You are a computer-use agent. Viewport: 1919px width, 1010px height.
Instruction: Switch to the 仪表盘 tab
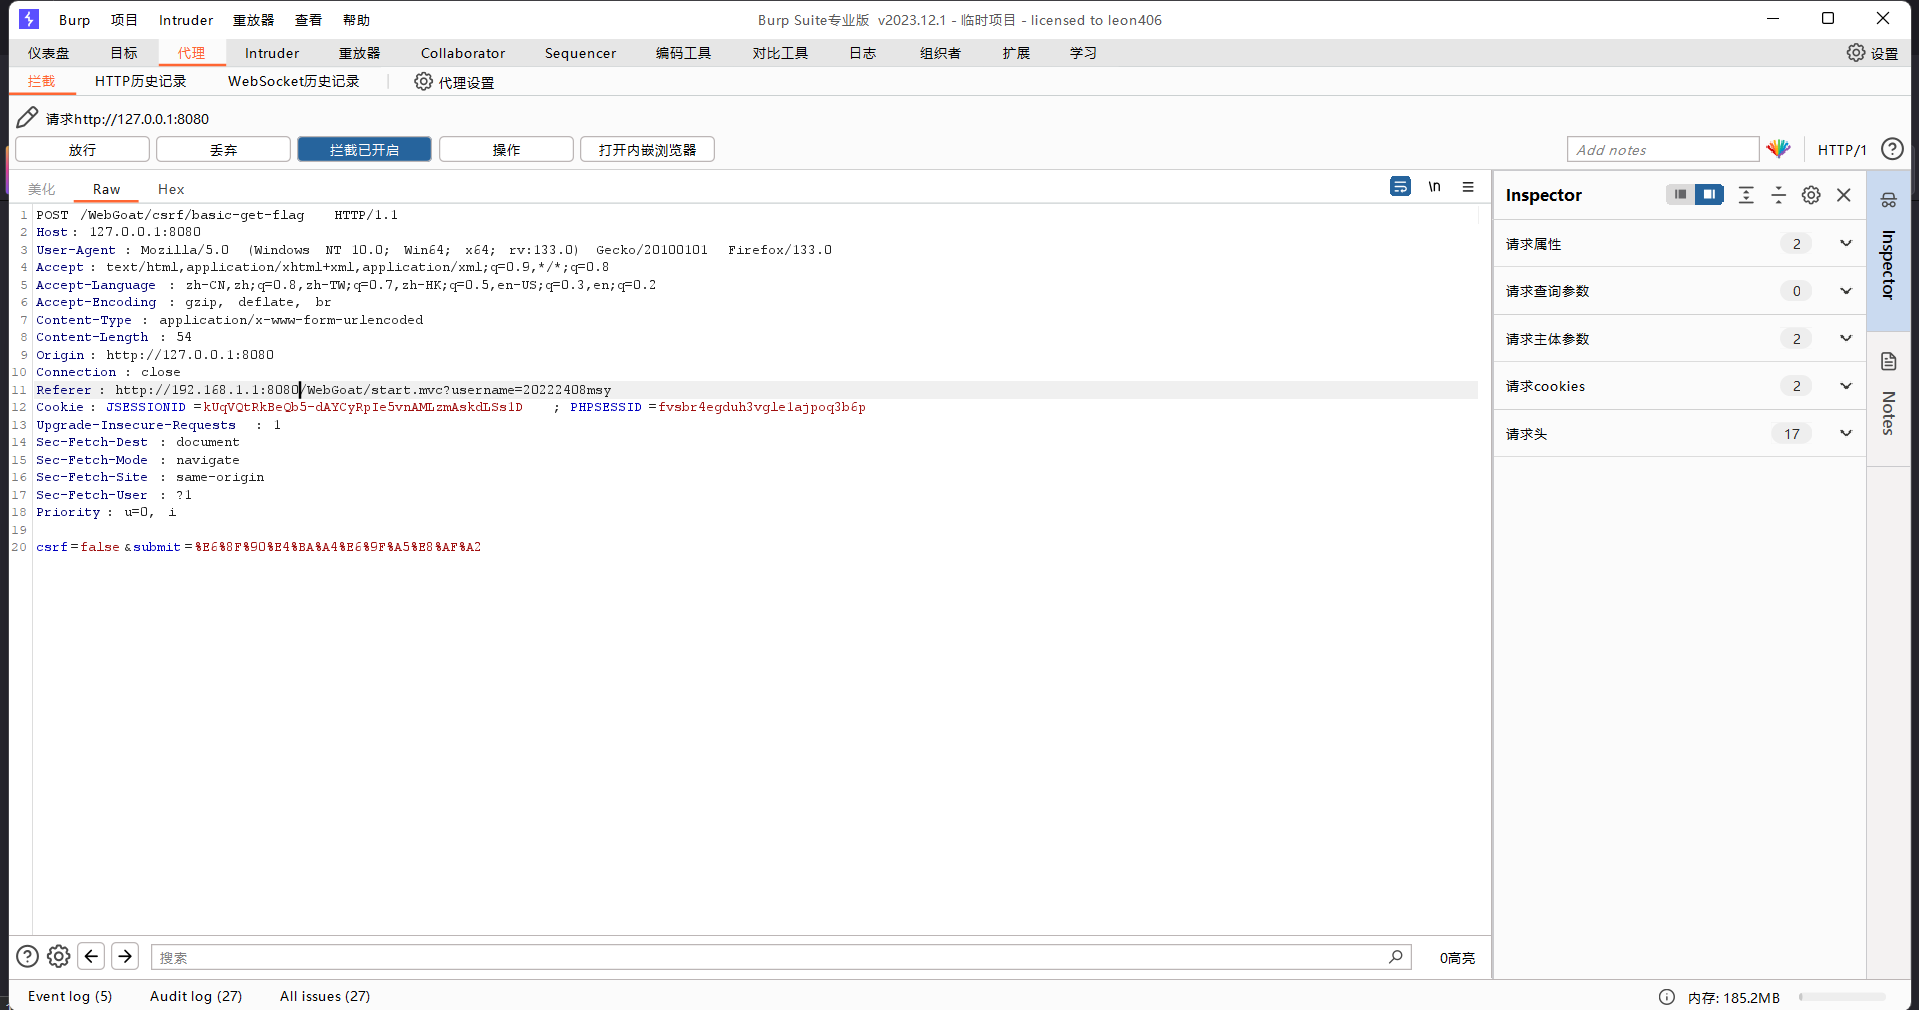[x=49, y=53]
